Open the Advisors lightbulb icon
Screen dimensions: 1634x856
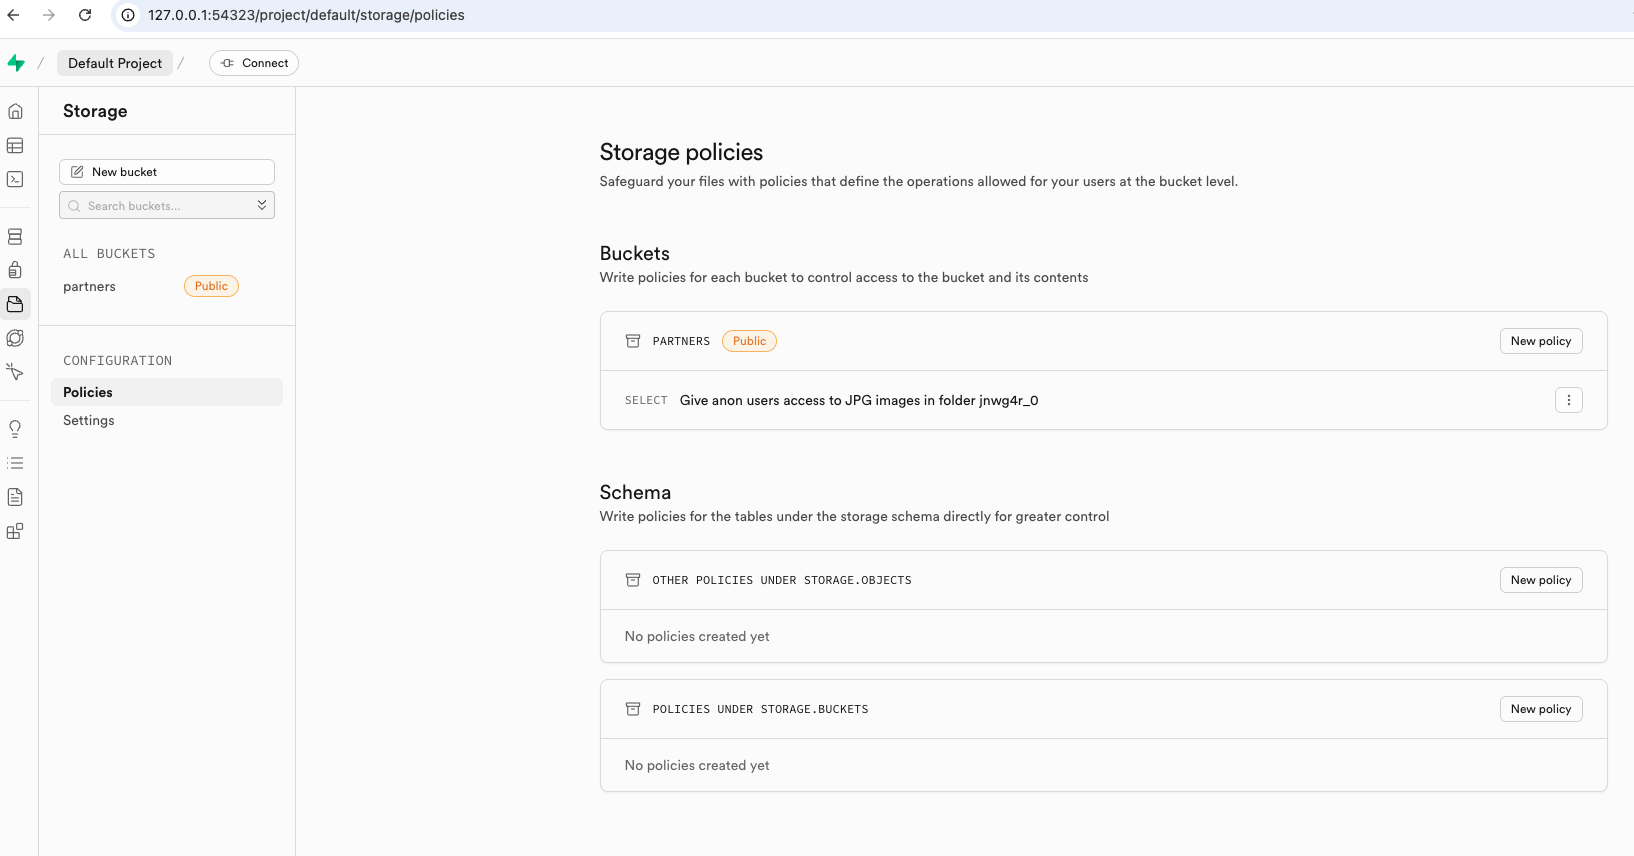15,429
